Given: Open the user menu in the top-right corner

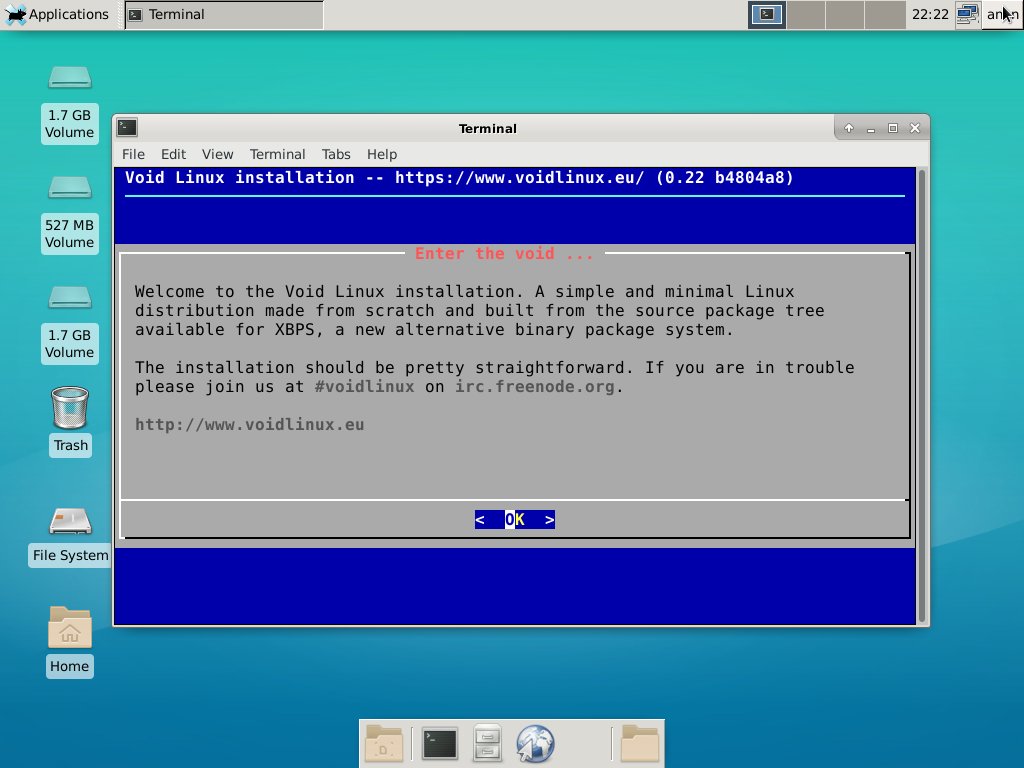Looking at the screenshot, I should click(x=1002, y=14).
